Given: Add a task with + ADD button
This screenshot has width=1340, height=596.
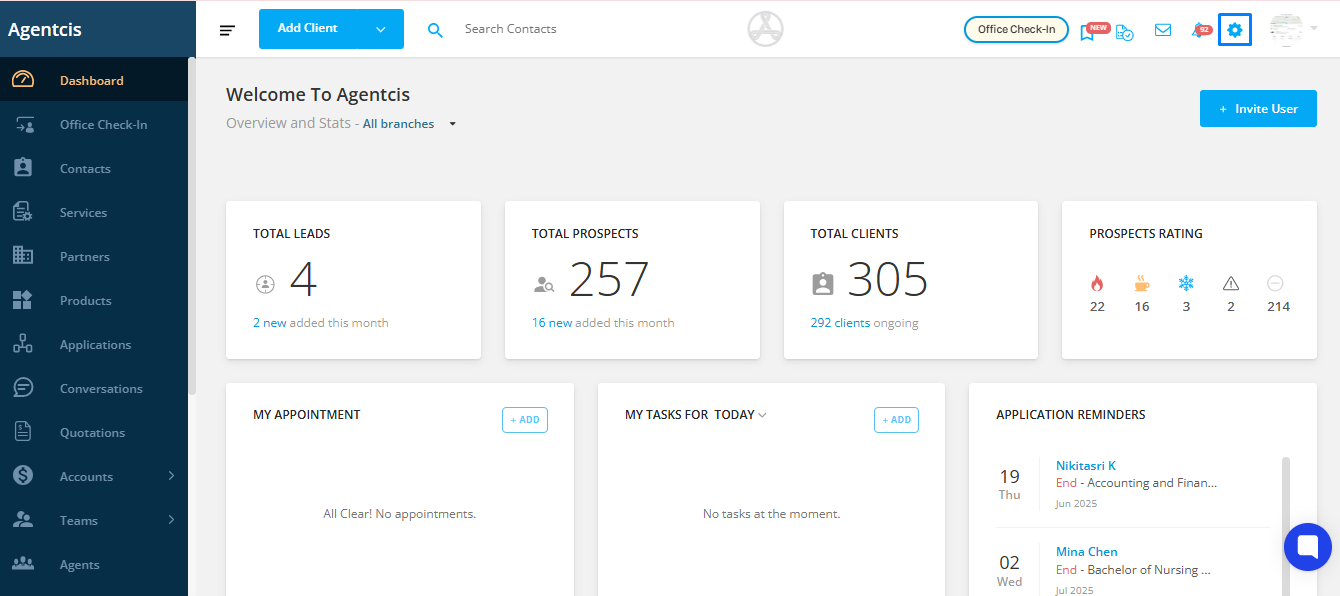Looking at the screenshot, I should 896,420.
